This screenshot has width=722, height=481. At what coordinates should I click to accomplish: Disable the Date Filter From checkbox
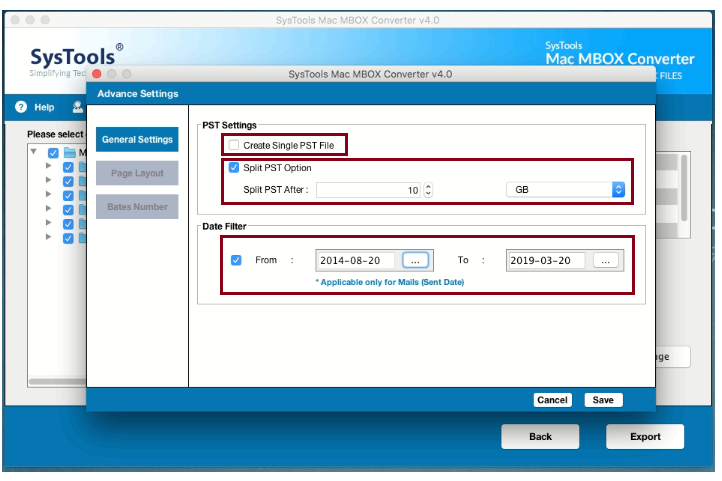click(236, 260)
